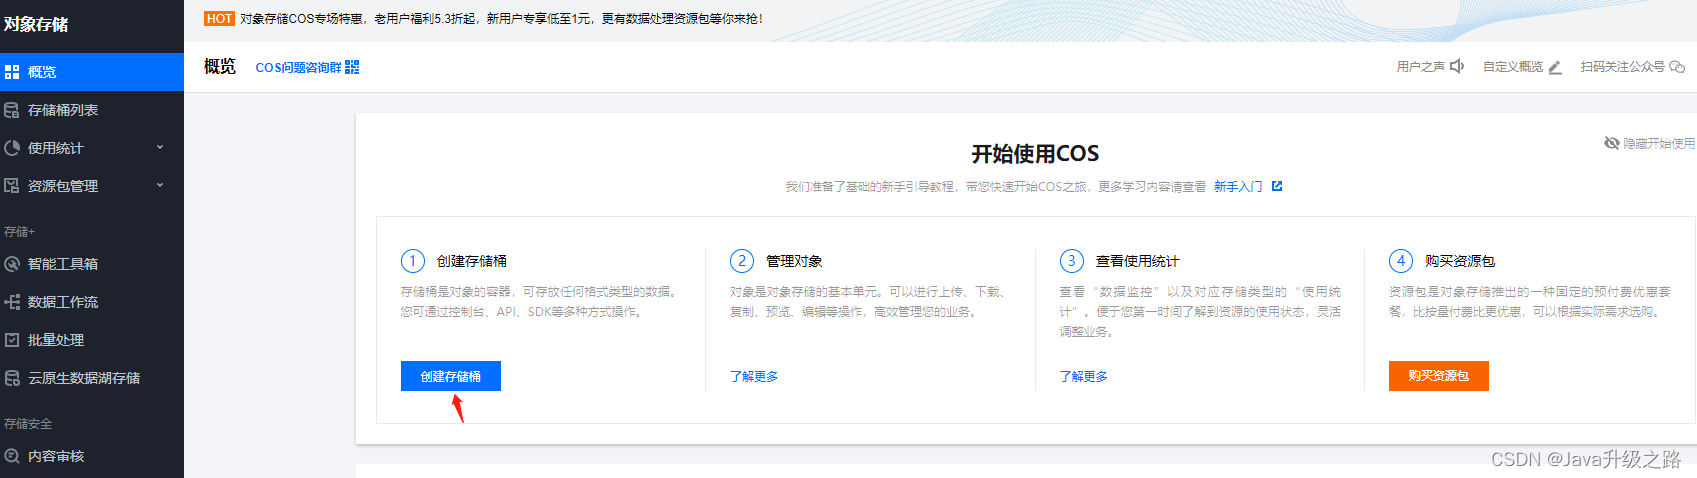Click the 批量处理 icon
The image size is (1697, 478).
12,340
